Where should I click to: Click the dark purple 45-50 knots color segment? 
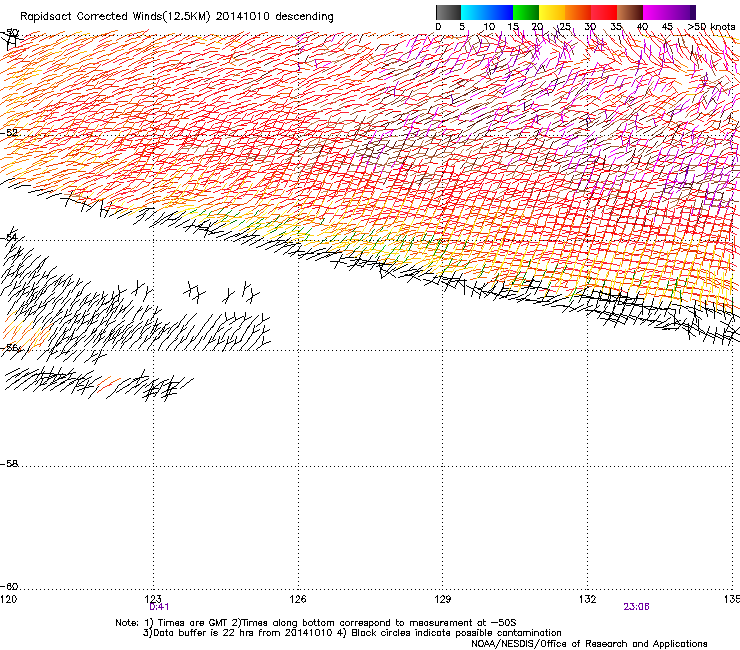pos(682,12)
